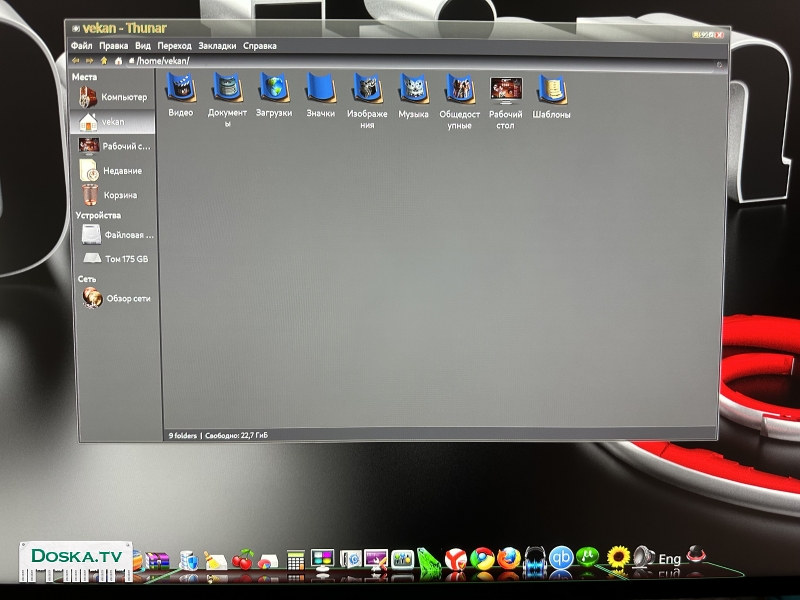Image resolution: width=800 pixels, height=600 pixels.
Task: Select Рабочий с… in the sidebar
Action: (113, 146)
